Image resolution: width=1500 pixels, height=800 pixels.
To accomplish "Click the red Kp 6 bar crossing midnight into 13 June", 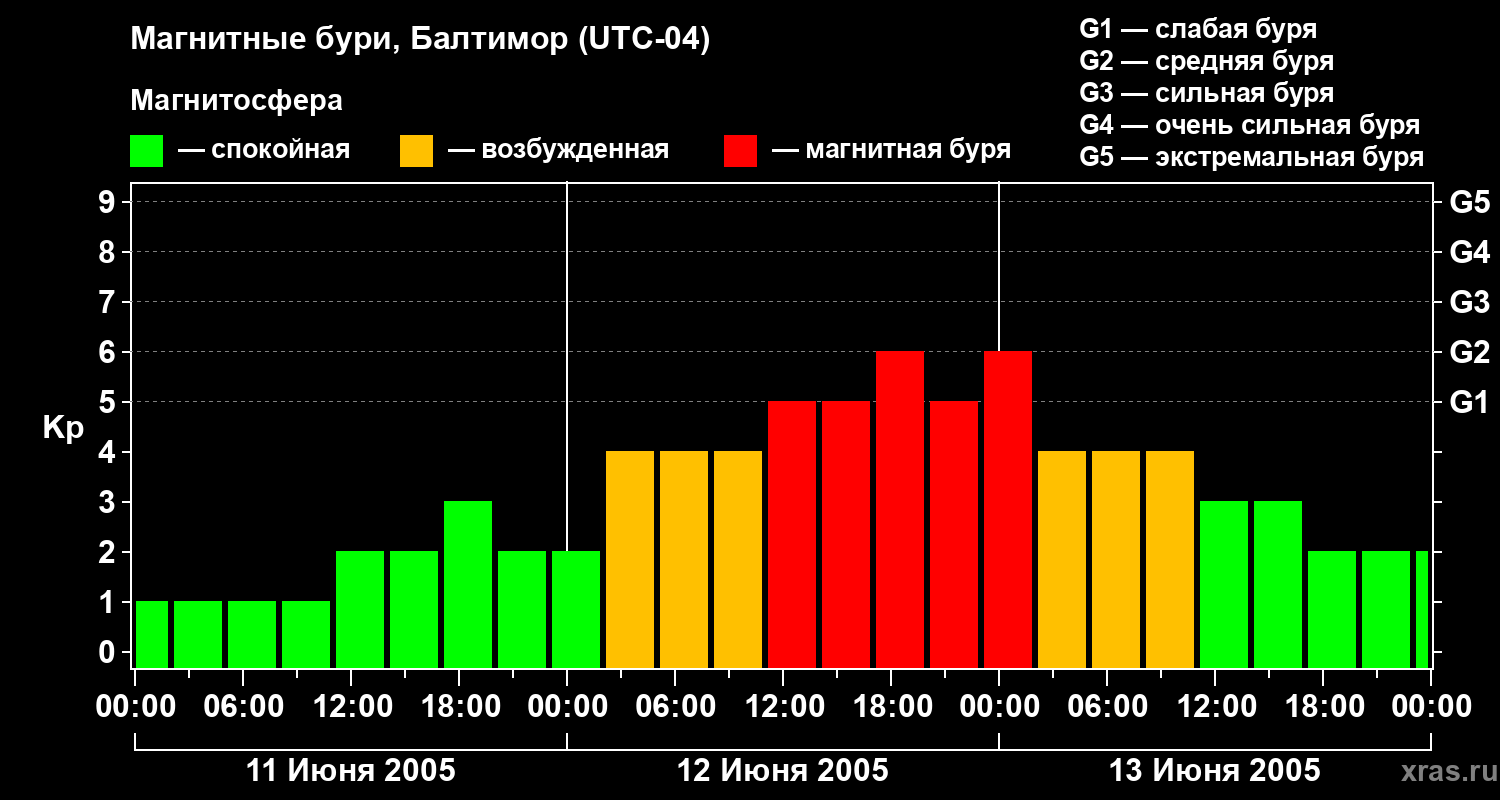I will click(1008, 509).
